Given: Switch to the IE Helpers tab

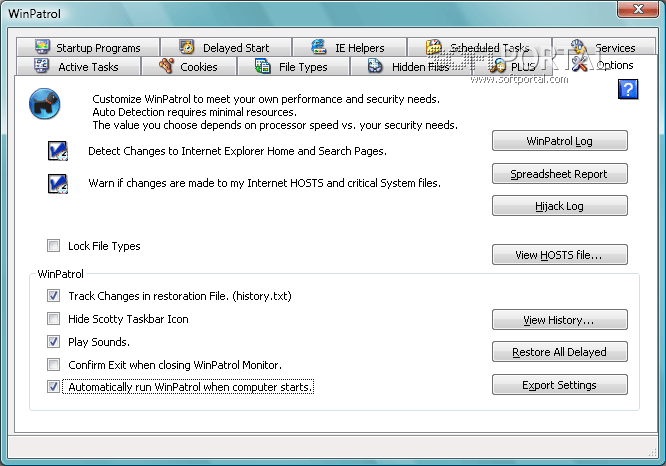Looking at the screenshot, I should coord(350,47).
